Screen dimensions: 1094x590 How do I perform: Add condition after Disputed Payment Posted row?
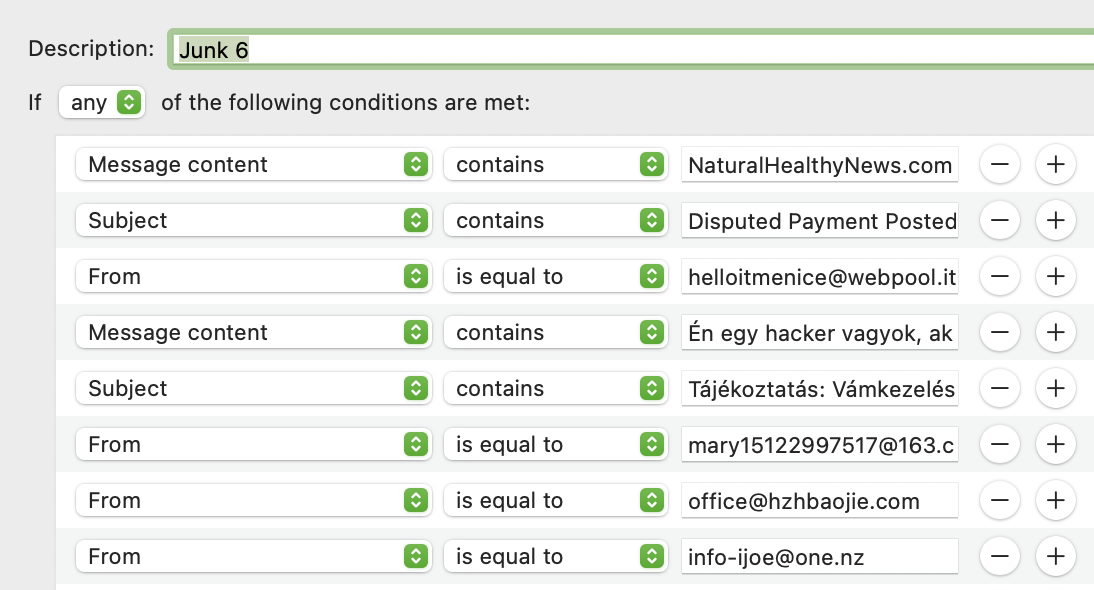click(1056, 221)
